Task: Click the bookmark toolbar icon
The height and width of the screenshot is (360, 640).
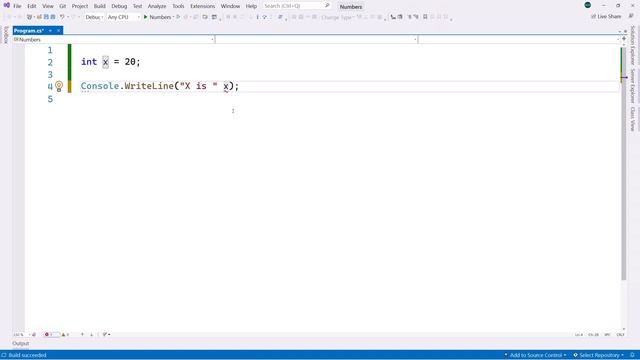Action: click(x=425, y=17)
